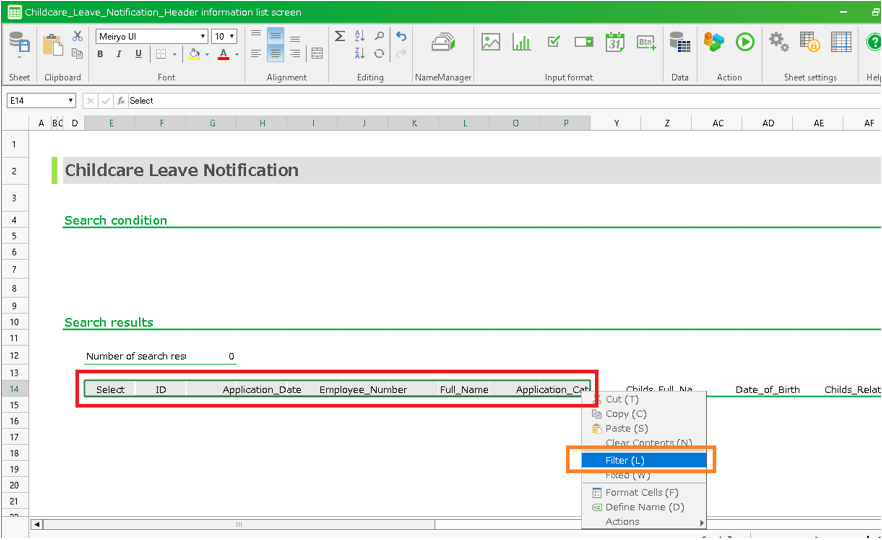The width and height of the screenshot is (882, 540).
Task: Open the fill color yellow swatch
Action: coord(194,54)
